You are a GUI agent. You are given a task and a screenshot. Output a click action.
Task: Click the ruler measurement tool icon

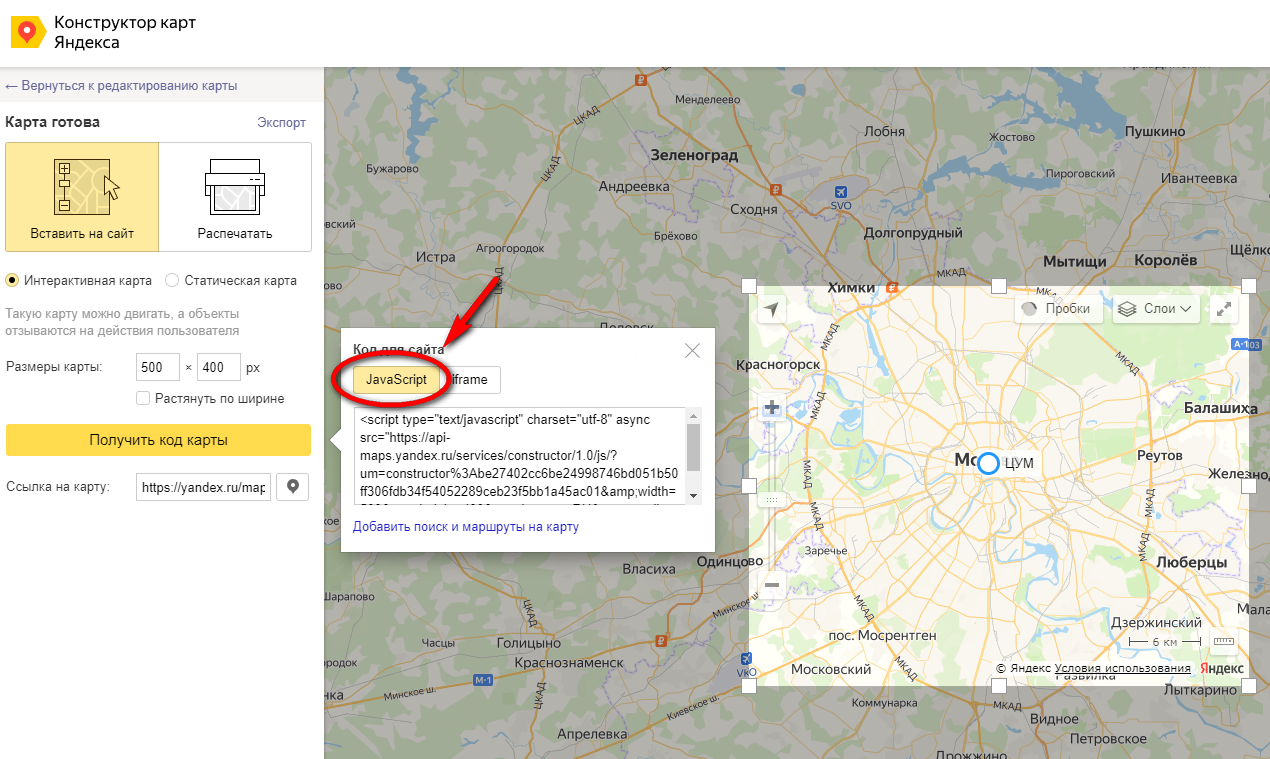pyautogui.click(x=1224, y=641)
